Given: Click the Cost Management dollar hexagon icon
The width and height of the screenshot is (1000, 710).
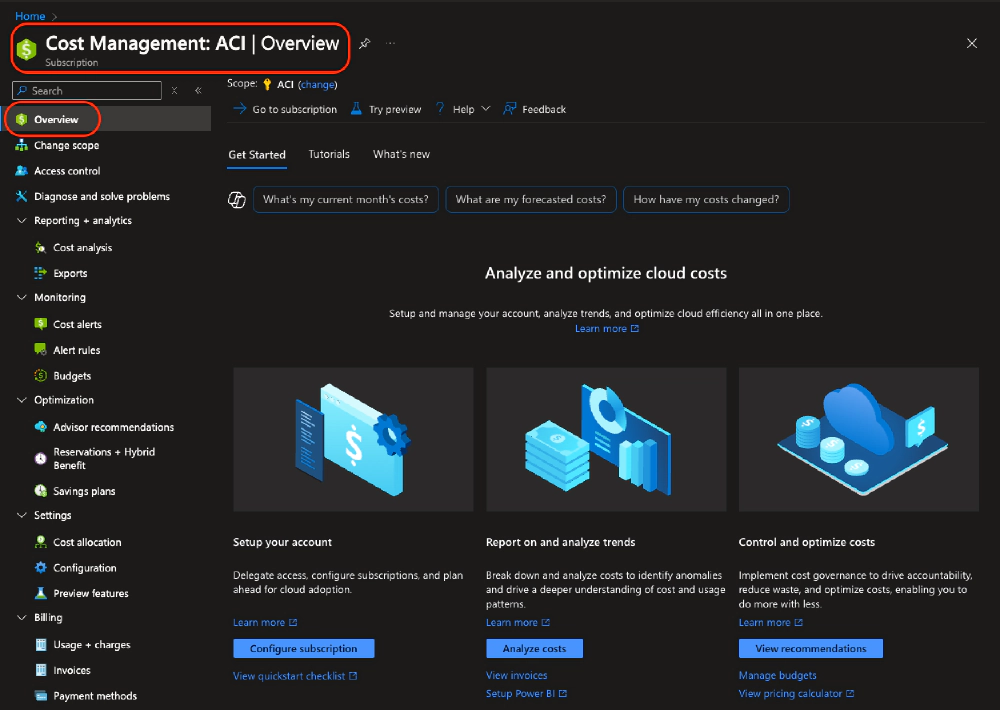Looking at the screenshot, I should (26, 49).
